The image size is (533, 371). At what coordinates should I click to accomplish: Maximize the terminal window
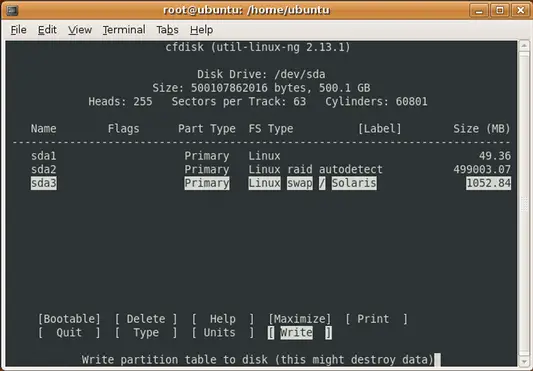[500, 10]
